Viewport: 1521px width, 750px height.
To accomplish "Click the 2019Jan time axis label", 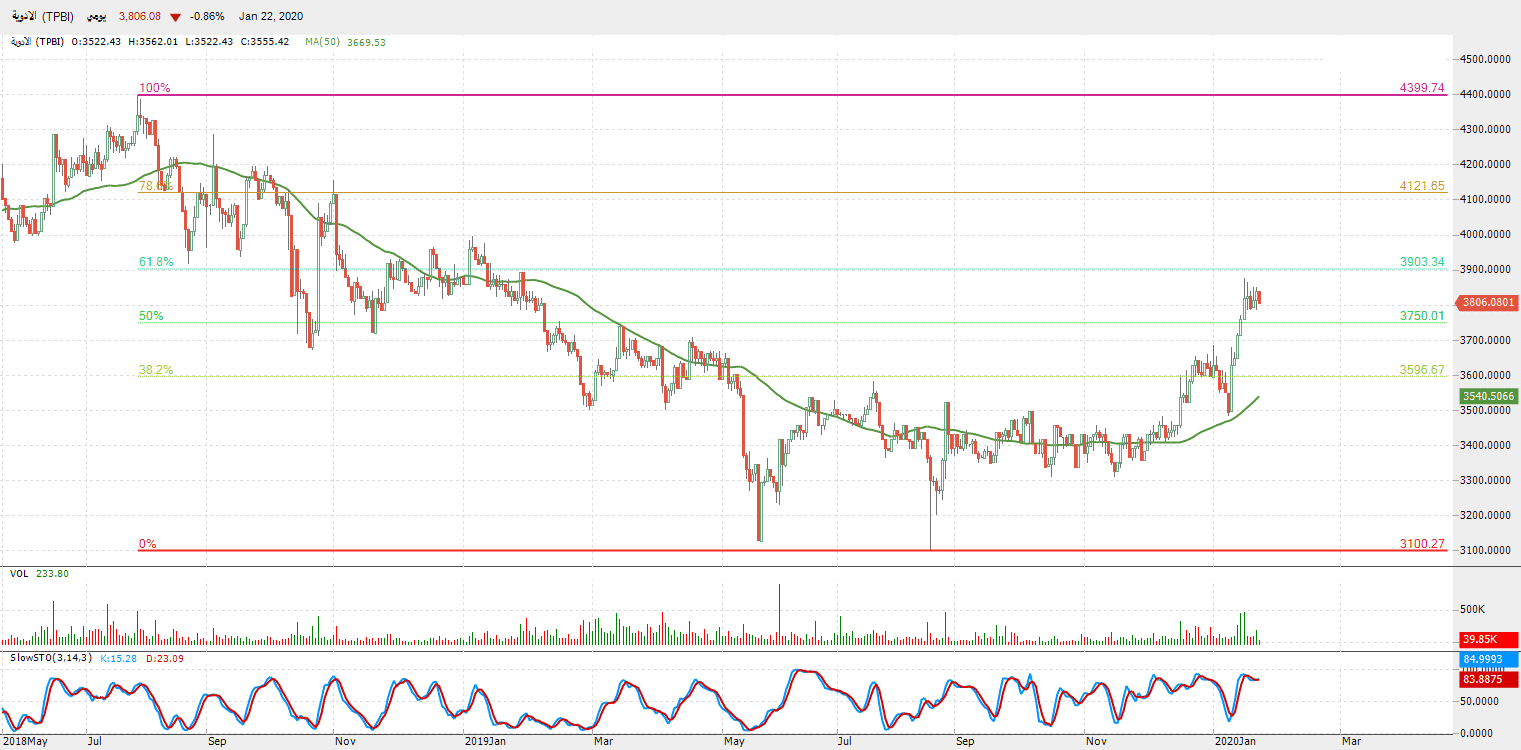I will pyautogui.click(x=486, y=742).
